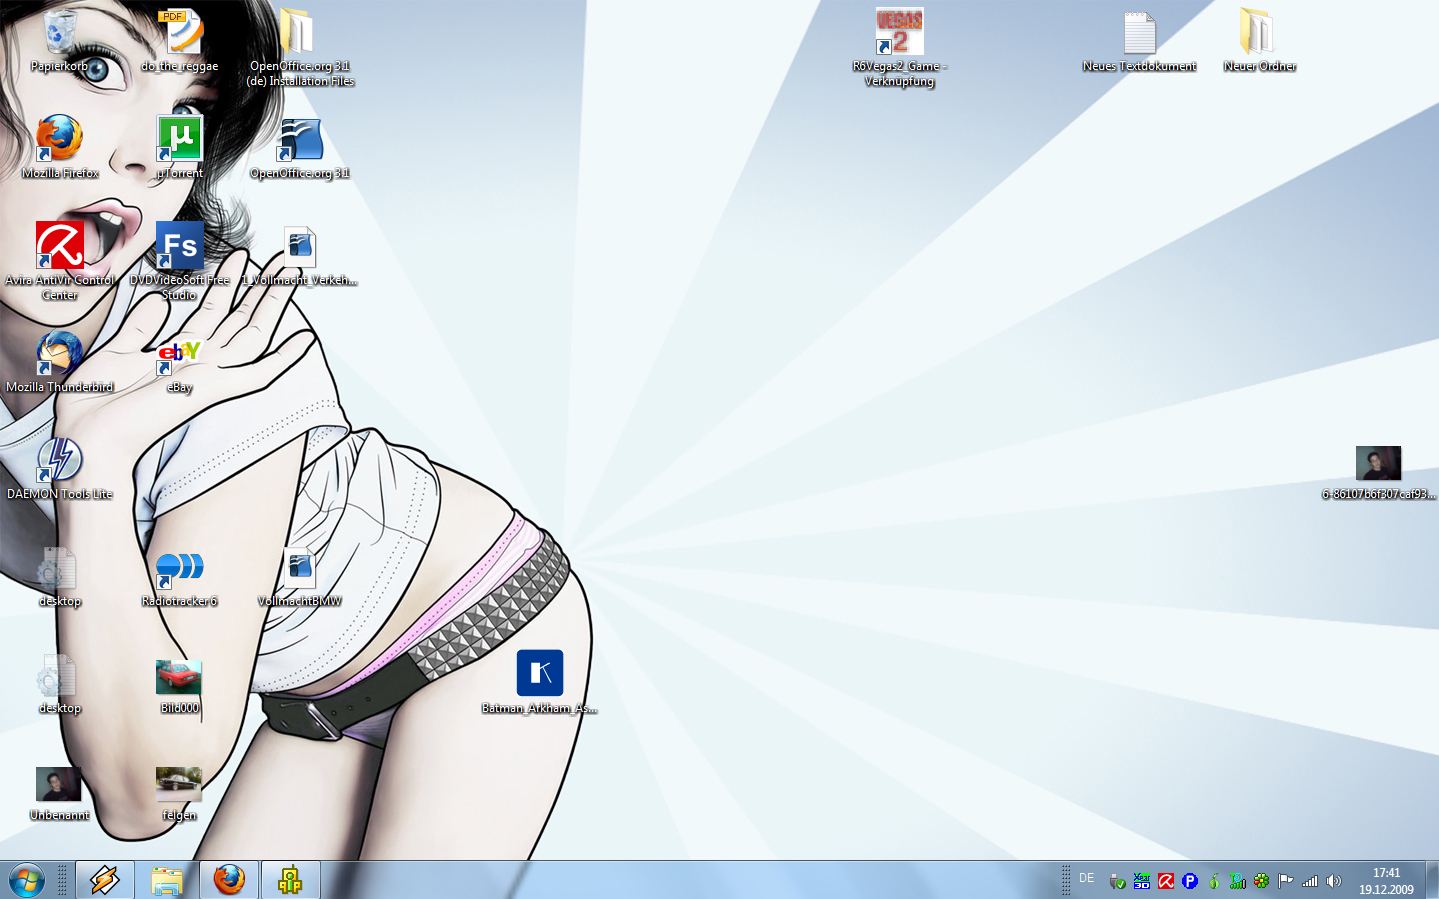Select the DAEMON Tools Lite shortcut
The width and height of the screenshot is (1439, 899).
pos(60,461)
